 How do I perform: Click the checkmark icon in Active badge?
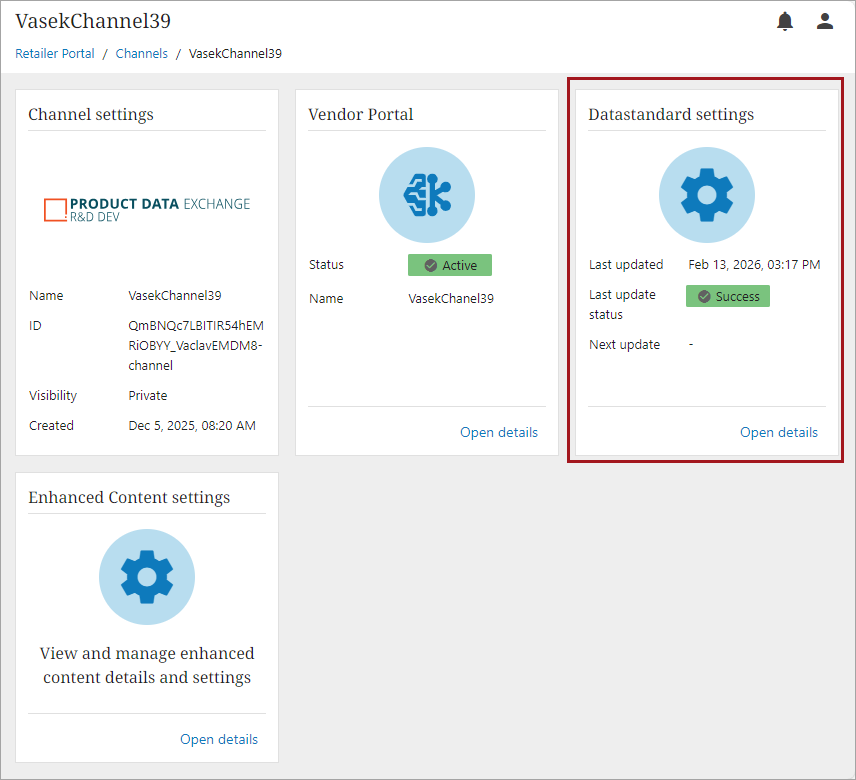coord(431,266)
